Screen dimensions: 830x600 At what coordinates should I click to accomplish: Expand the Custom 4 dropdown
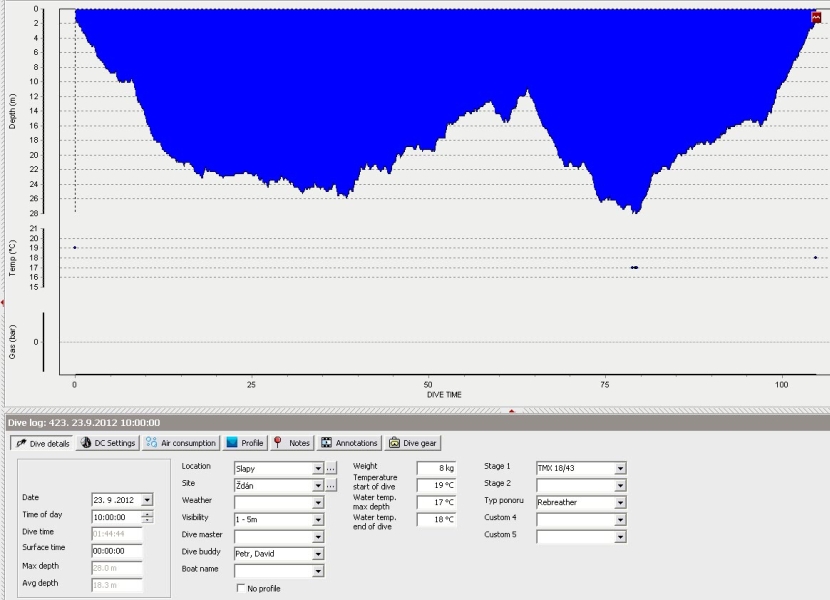620,520
